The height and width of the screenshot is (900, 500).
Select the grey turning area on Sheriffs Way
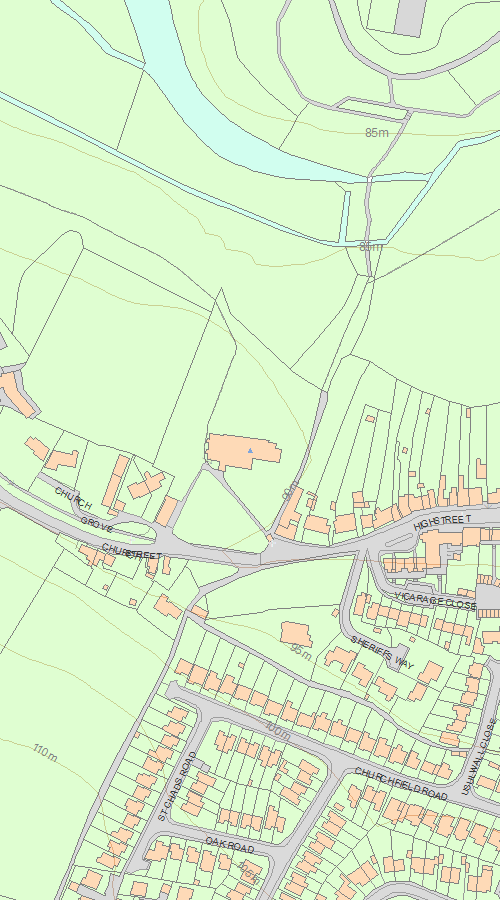coord(400,658)
